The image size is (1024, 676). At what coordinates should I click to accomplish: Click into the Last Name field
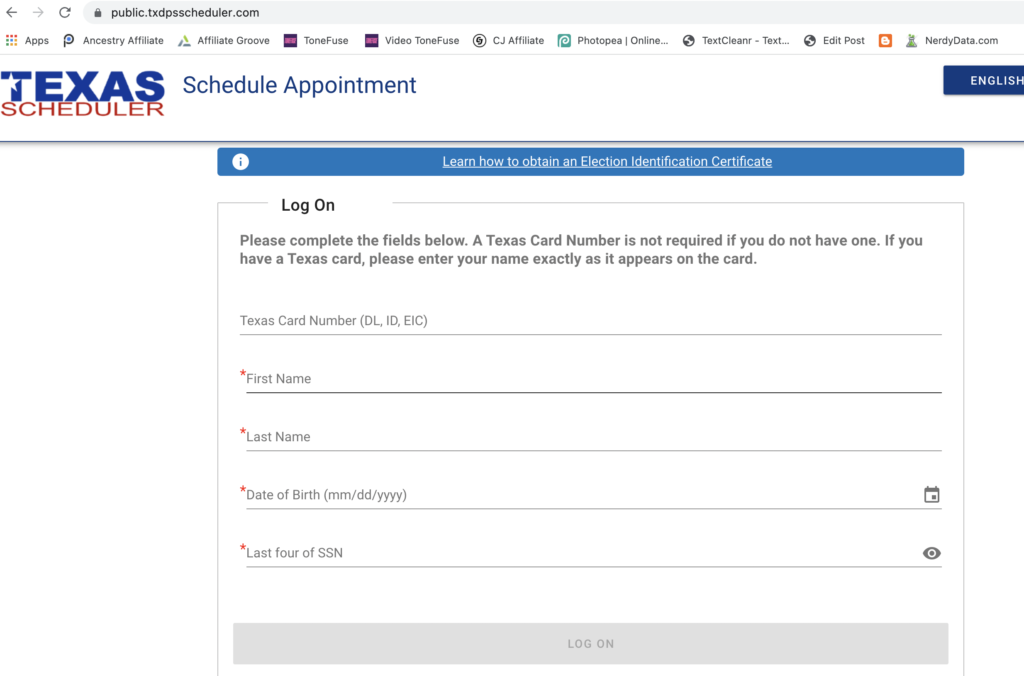[593, 437]
